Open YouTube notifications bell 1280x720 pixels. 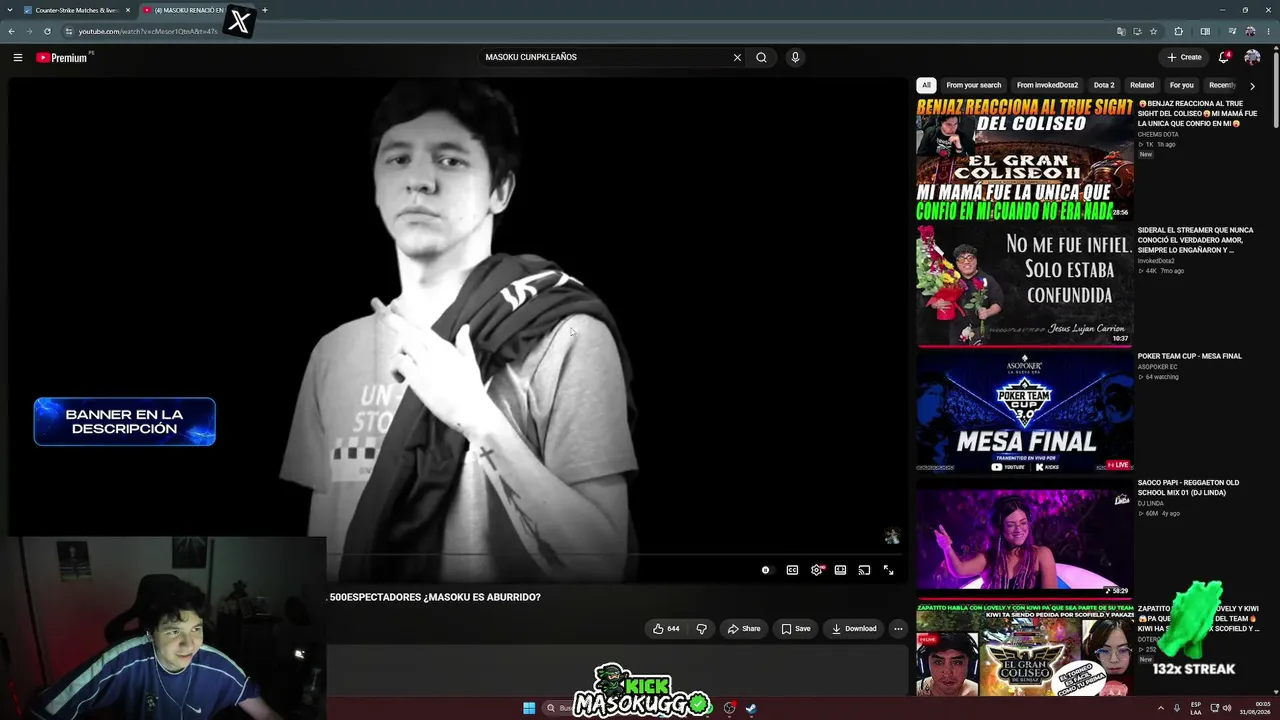click(1224, 57)
